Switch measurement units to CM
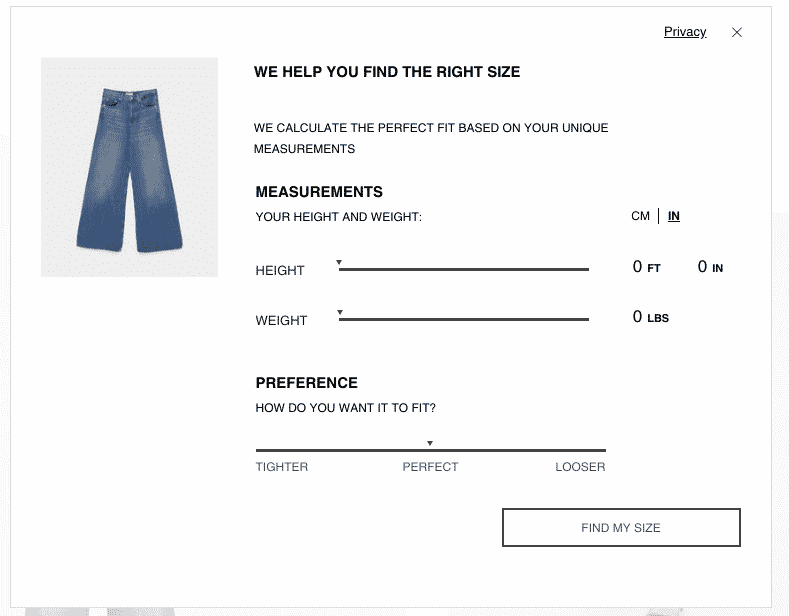Image resolution: width=789 pixels, height=616 pixels. (x=640, y=216)
